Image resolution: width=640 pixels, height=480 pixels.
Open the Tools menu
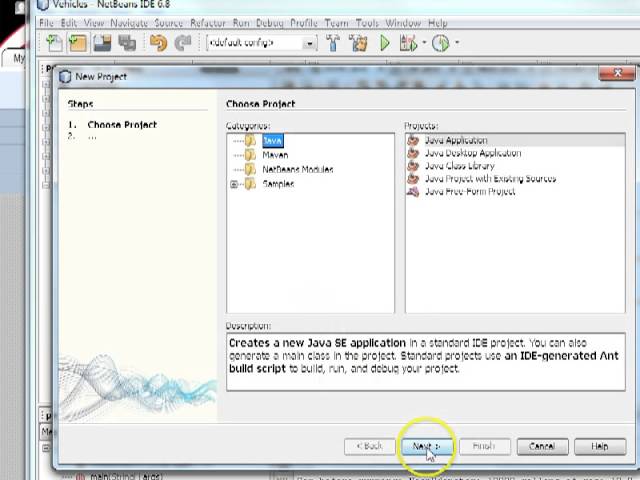(367, 23)
